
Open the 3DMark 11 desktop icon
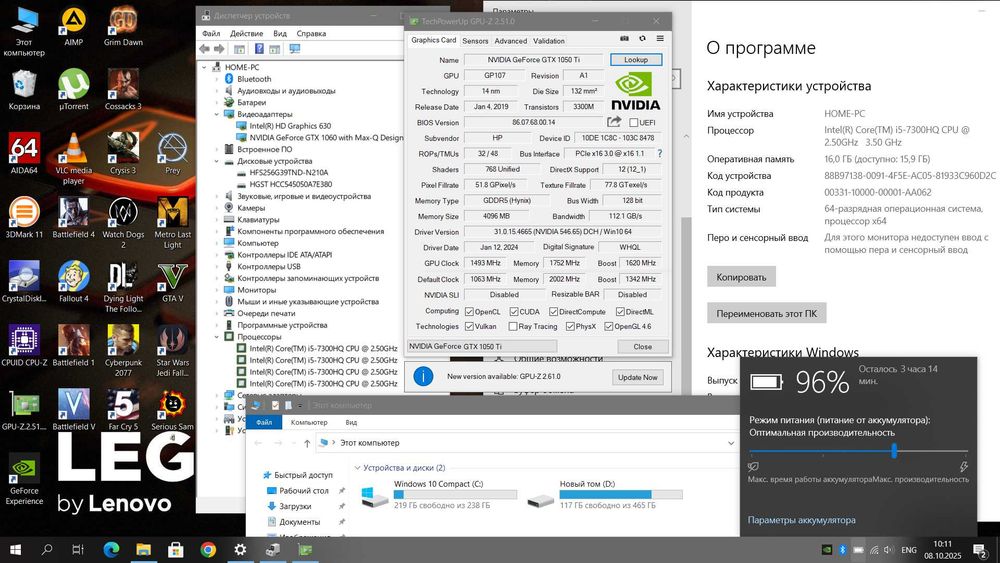tap(24, 217)
